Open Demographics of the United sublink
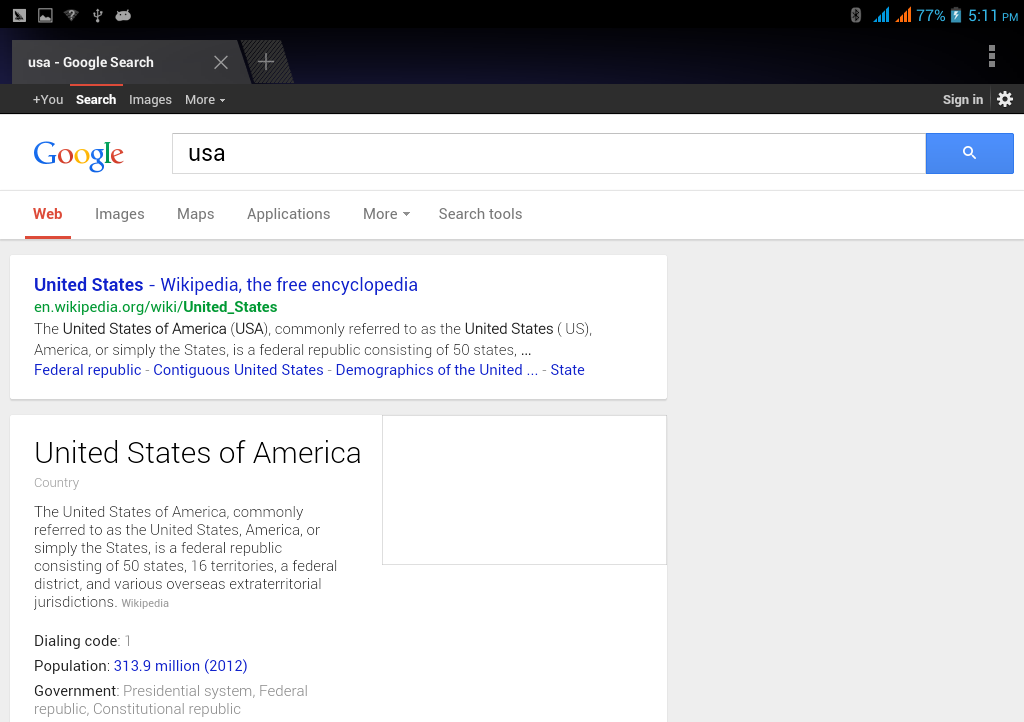 [x=437, y=370]
